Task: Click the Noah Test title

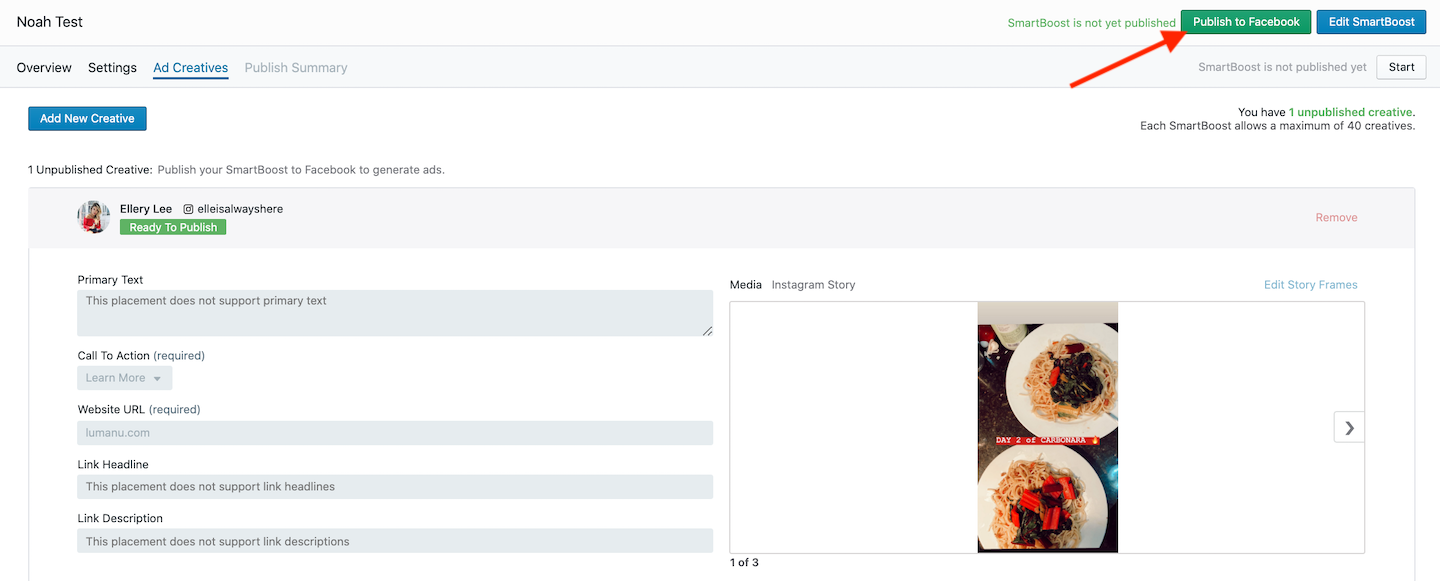Action: pyautogui.click(x=50, y=22)
